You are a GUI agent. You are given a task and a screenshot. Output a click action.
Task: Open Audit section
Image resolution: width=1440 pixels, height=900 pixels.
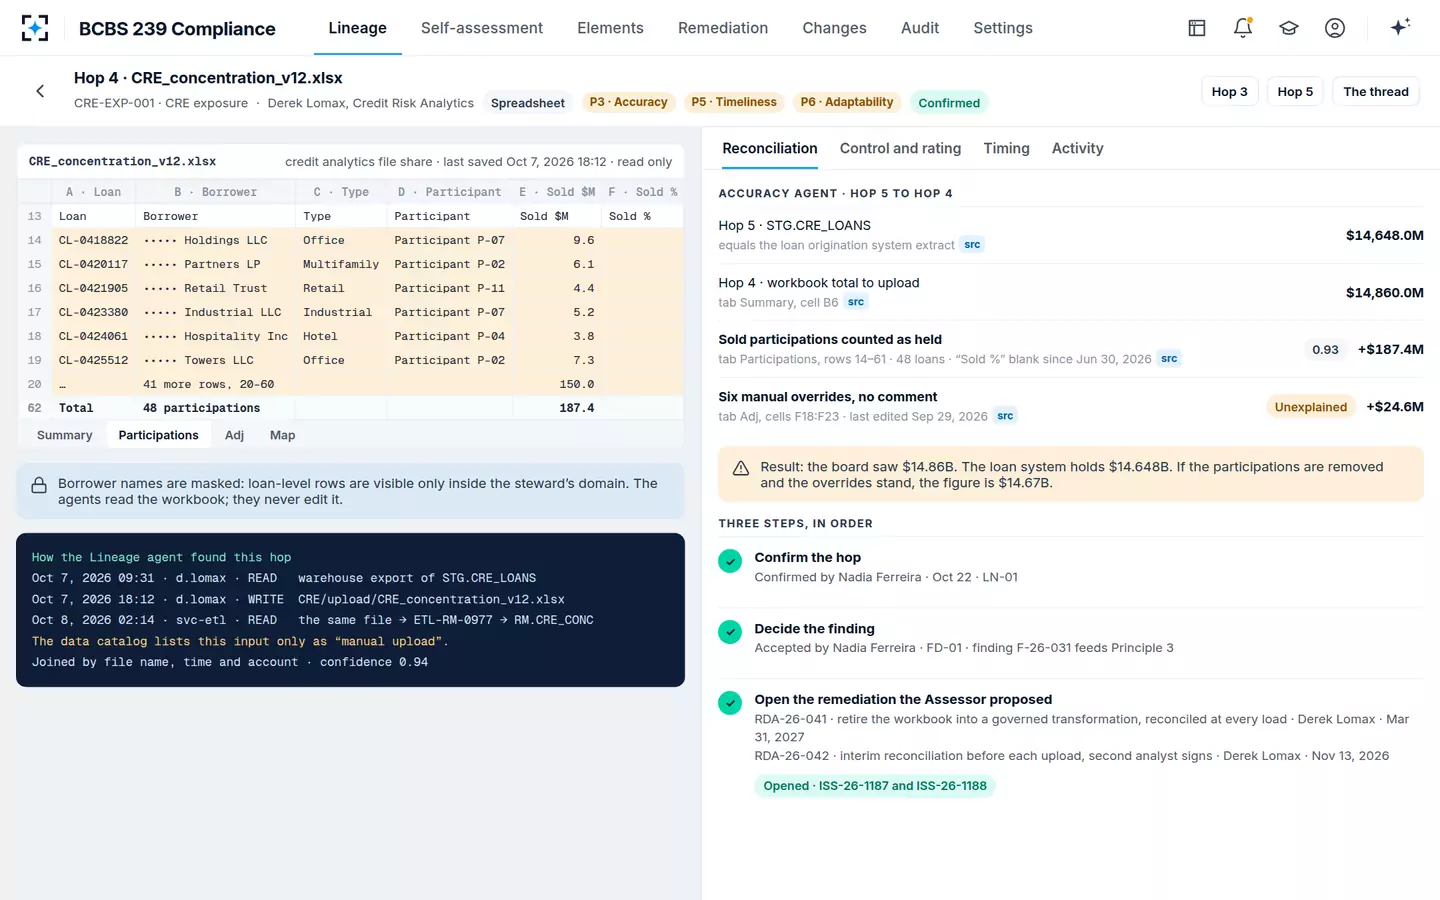pos(920,28)
